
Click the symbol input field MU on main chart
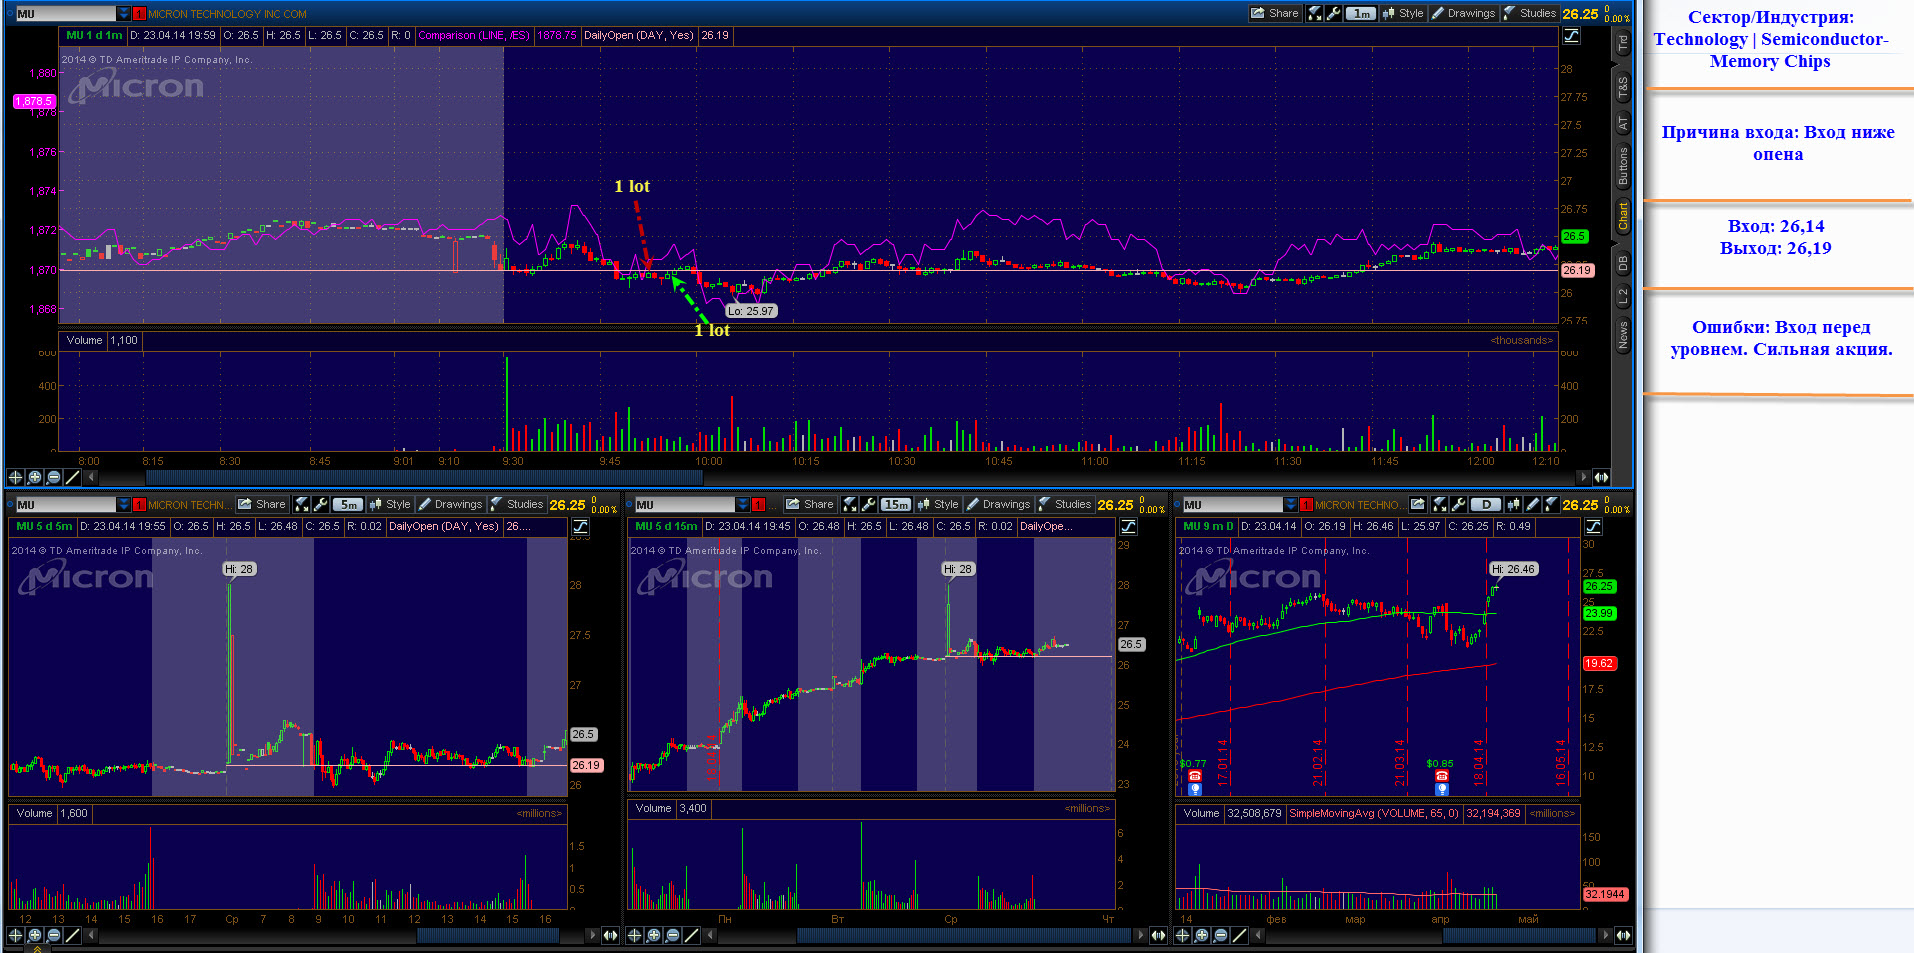pyautogui.click(x=65, y=14)
